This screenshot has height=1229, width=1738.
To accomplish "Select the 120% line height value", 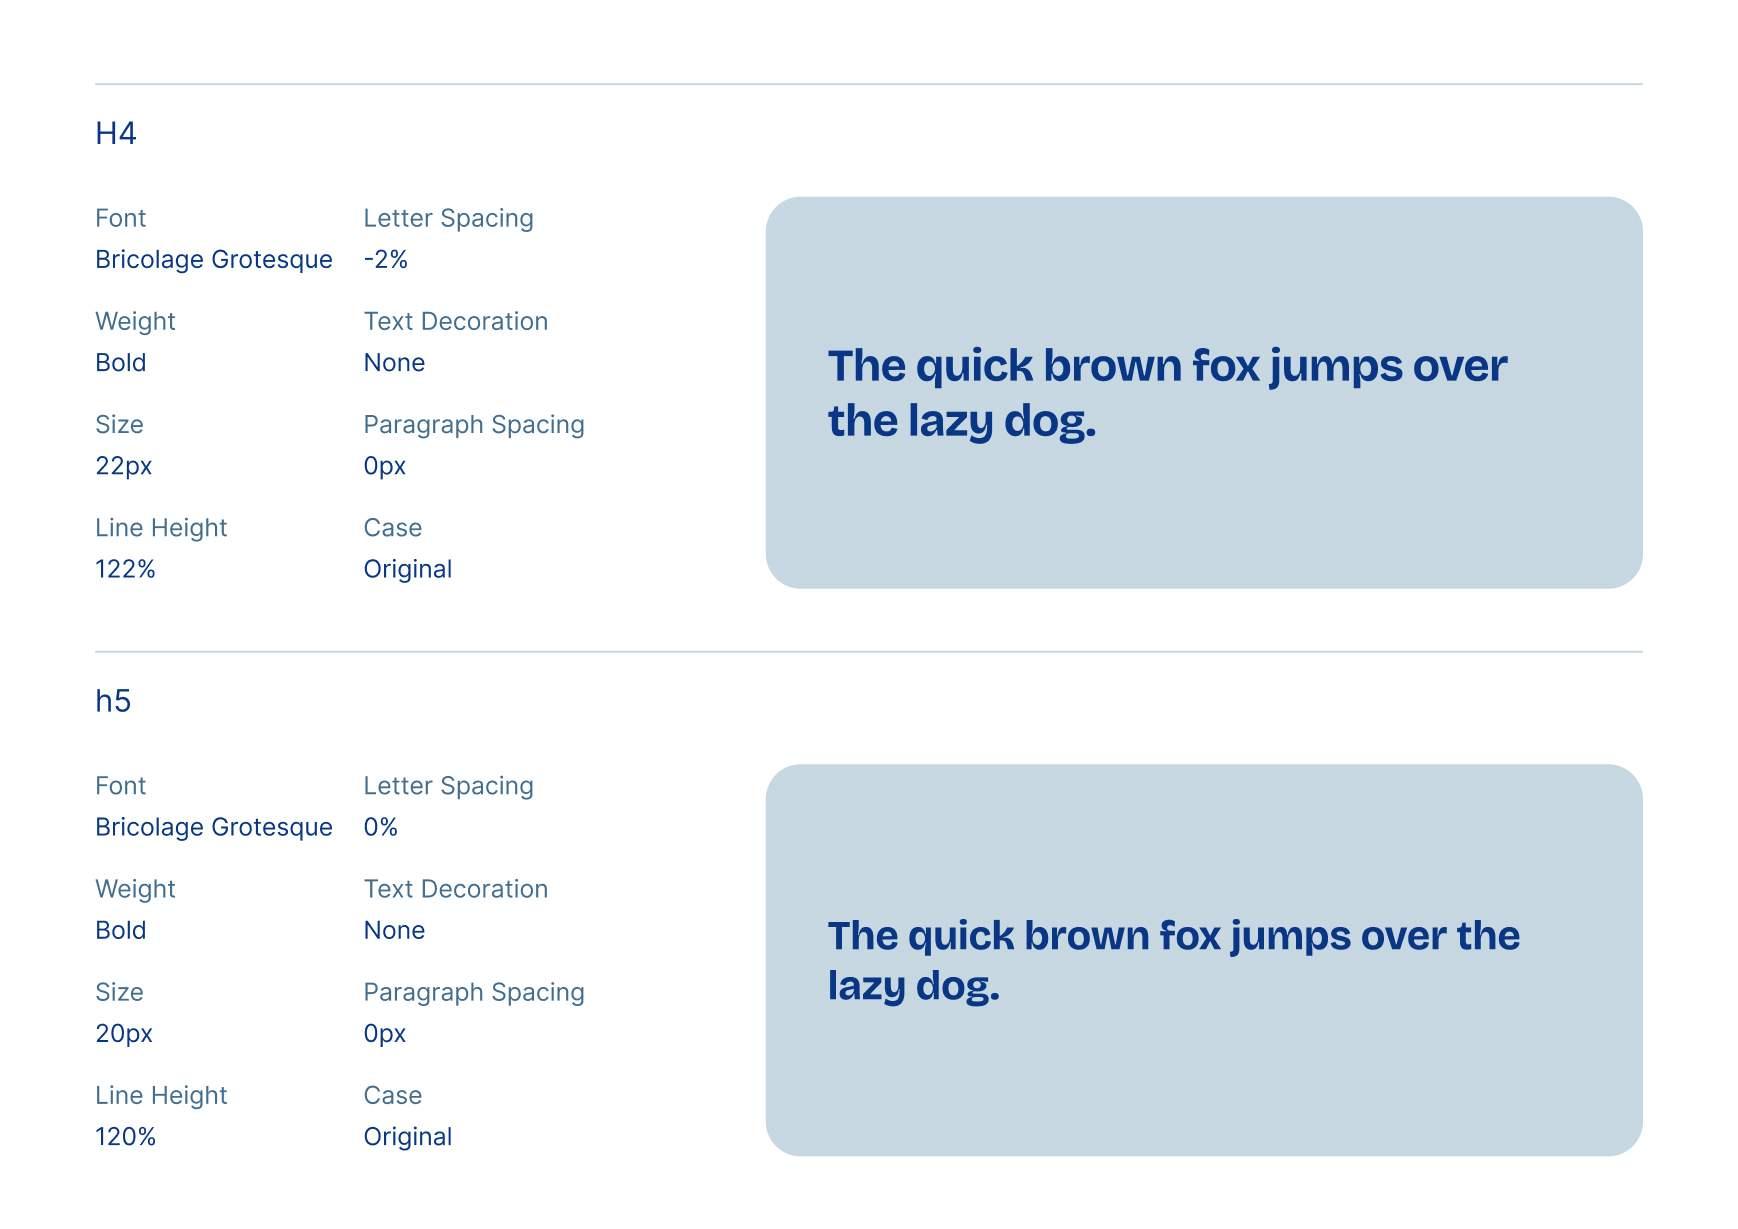I will click(x=125, y=1137).
